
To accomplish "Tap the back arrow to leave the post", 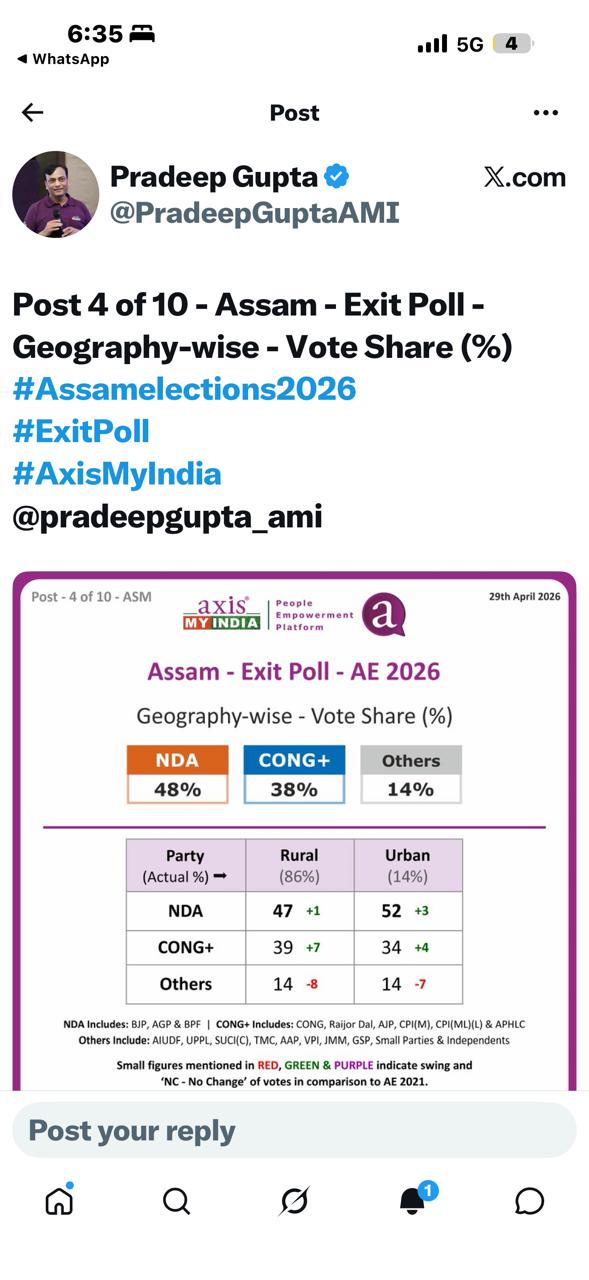I will 32,112.
